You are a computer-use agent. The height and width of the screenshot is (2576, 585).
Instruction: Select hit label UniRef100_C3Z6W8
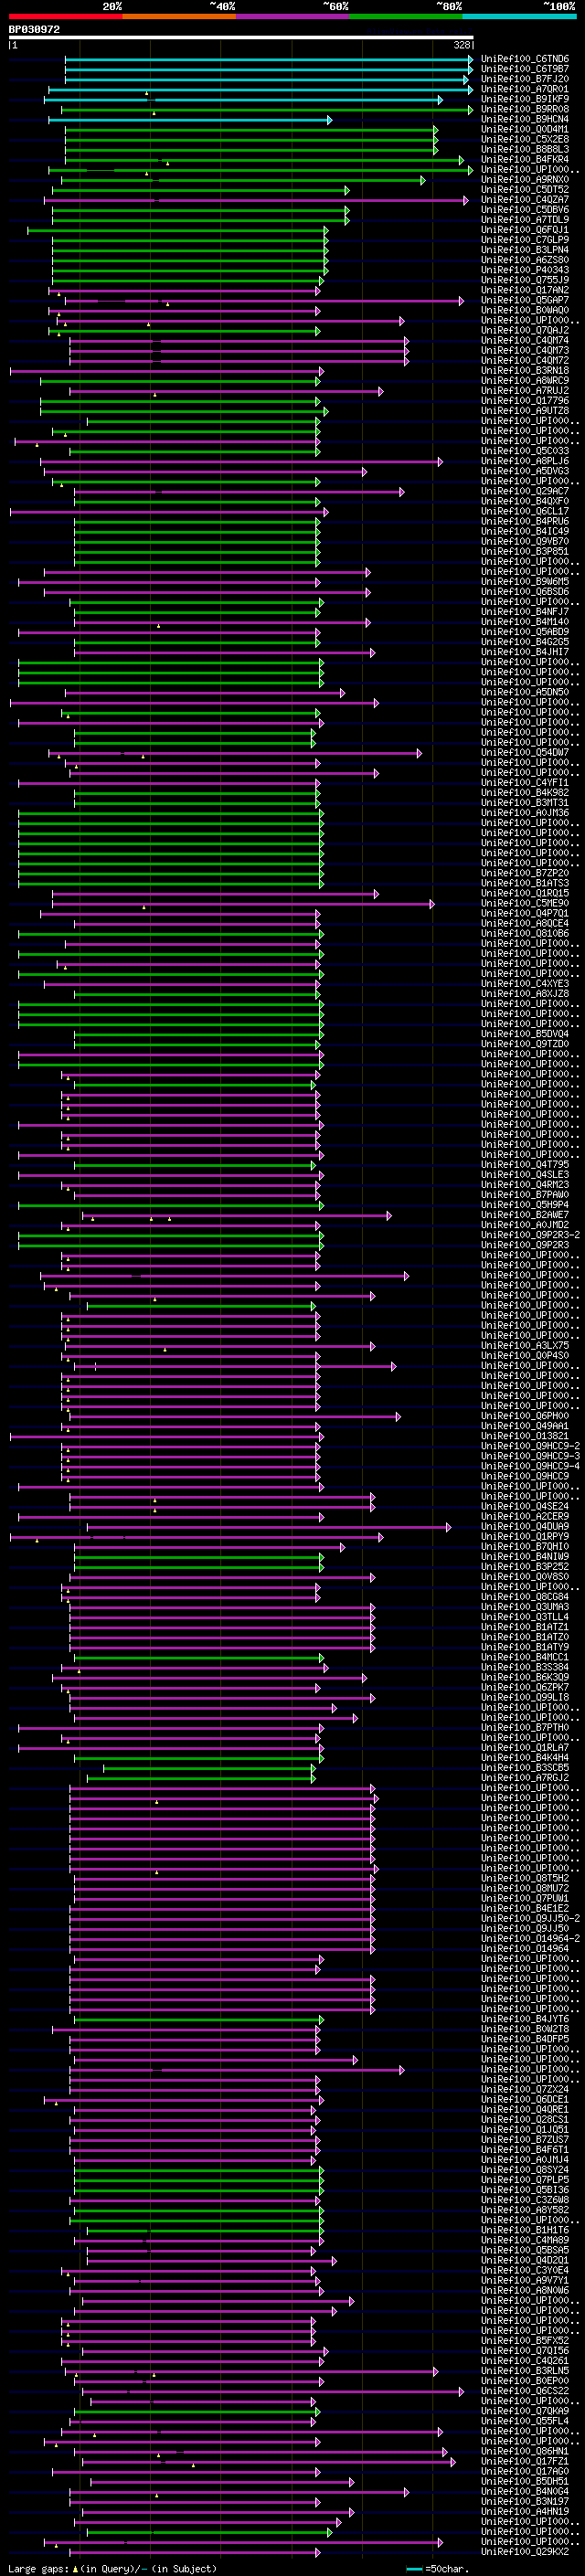[524, 2200]
